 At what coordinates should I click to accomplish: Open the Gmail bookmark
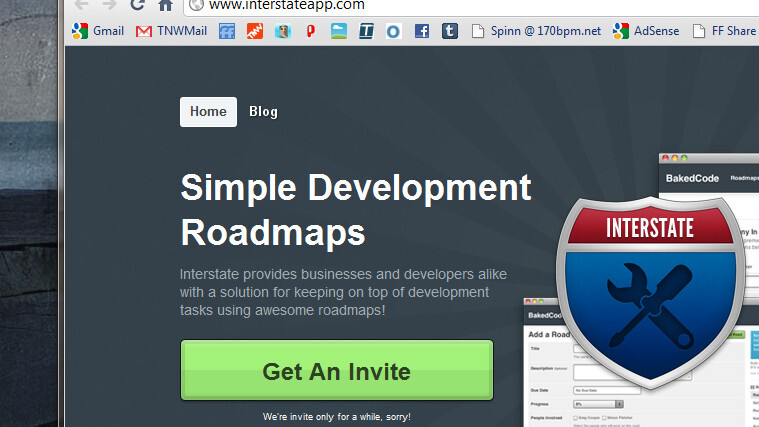(x=98, y=31)
